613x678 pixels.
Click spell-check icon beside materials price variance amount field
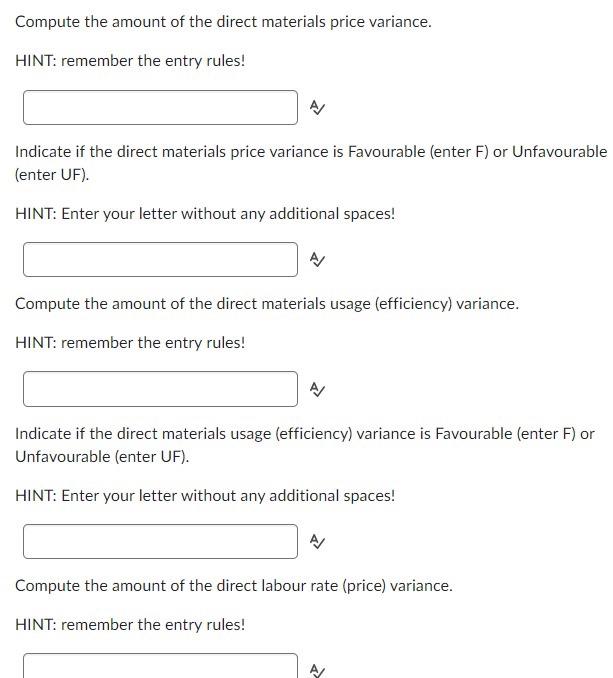tap(317, 108)
